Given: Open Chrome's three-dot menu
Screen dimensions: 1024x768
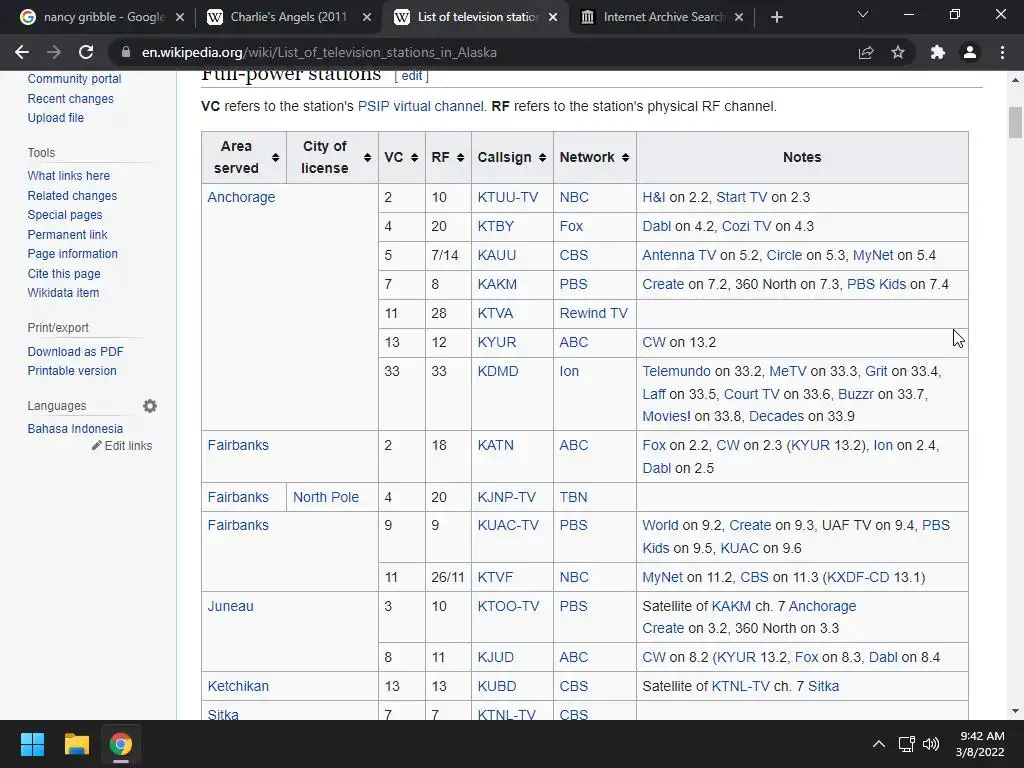Looking at the screenshot, I should (x=1002, y=52).
